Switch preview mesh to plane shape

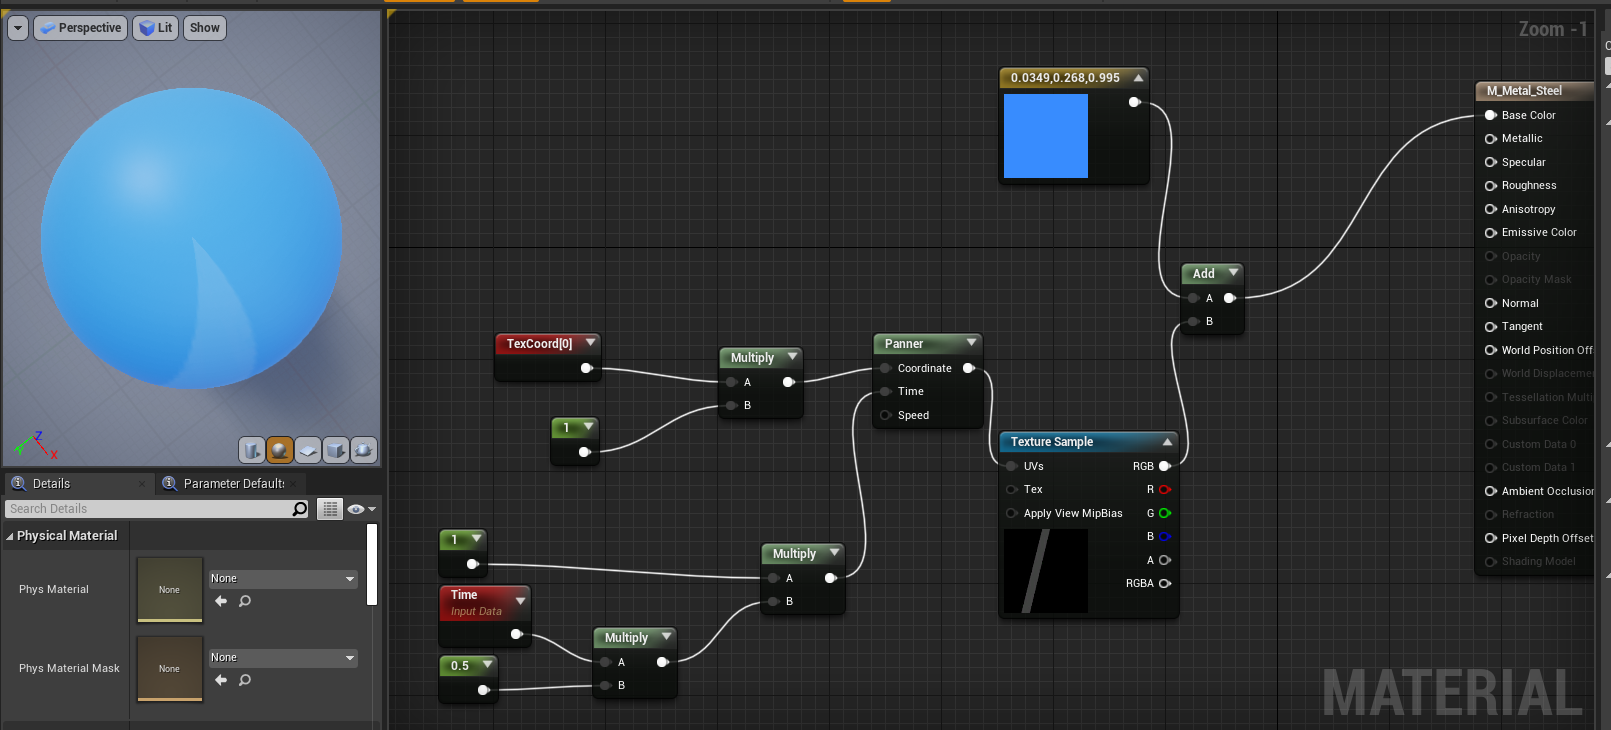point(308,450)
